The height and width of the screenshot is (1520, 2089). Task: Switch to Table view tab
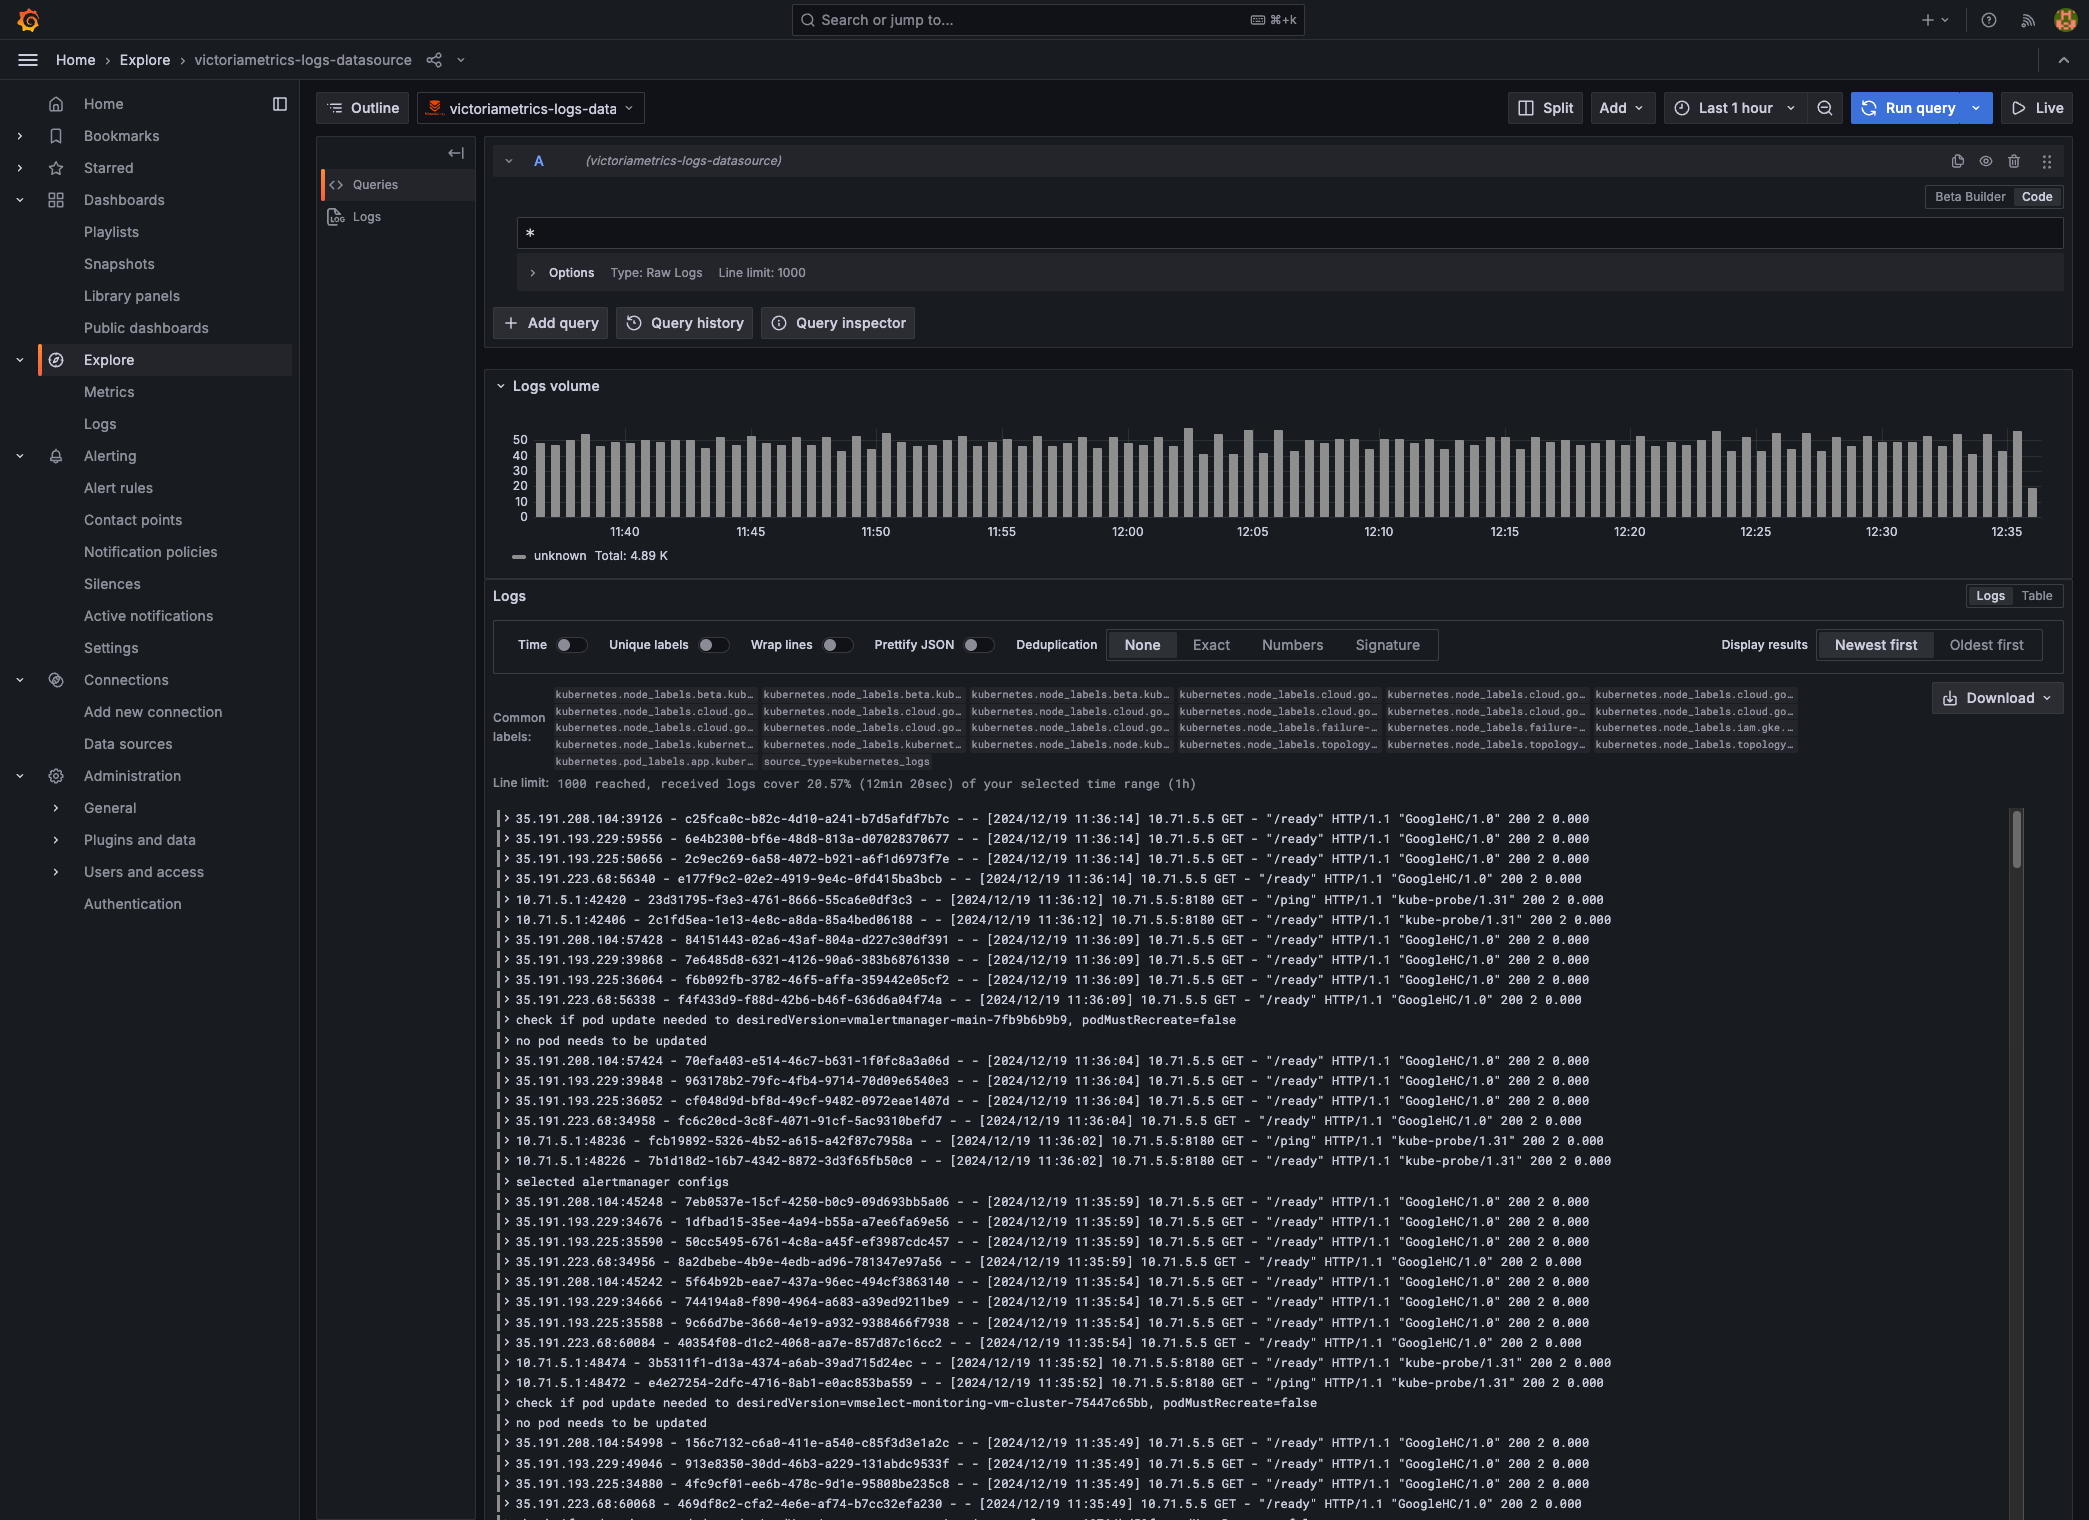[2036, 596]
